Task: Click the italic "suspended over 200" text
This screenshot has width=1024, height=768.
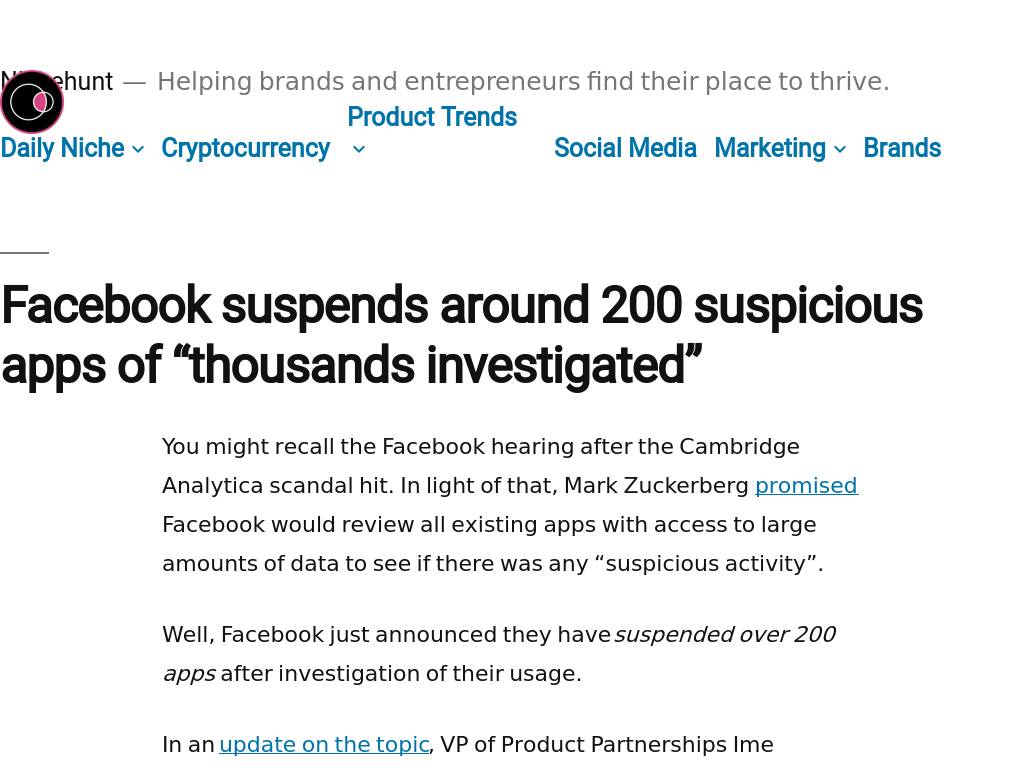Action: (x=724, y=635)
